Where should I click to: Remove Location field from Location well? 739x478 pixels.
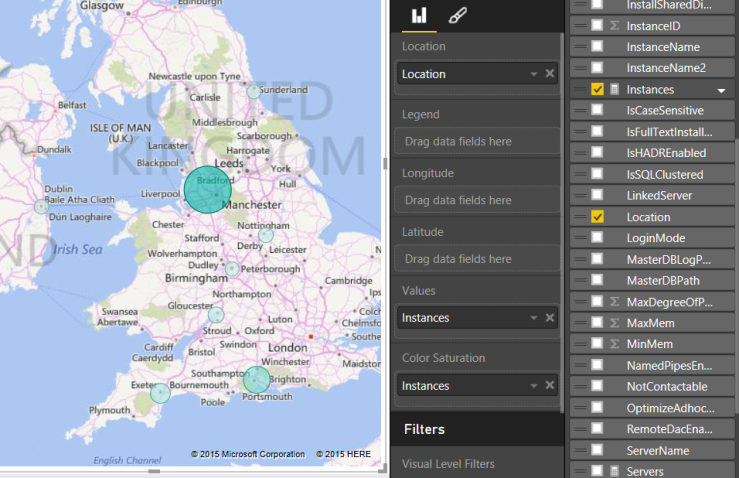[550, 74]
